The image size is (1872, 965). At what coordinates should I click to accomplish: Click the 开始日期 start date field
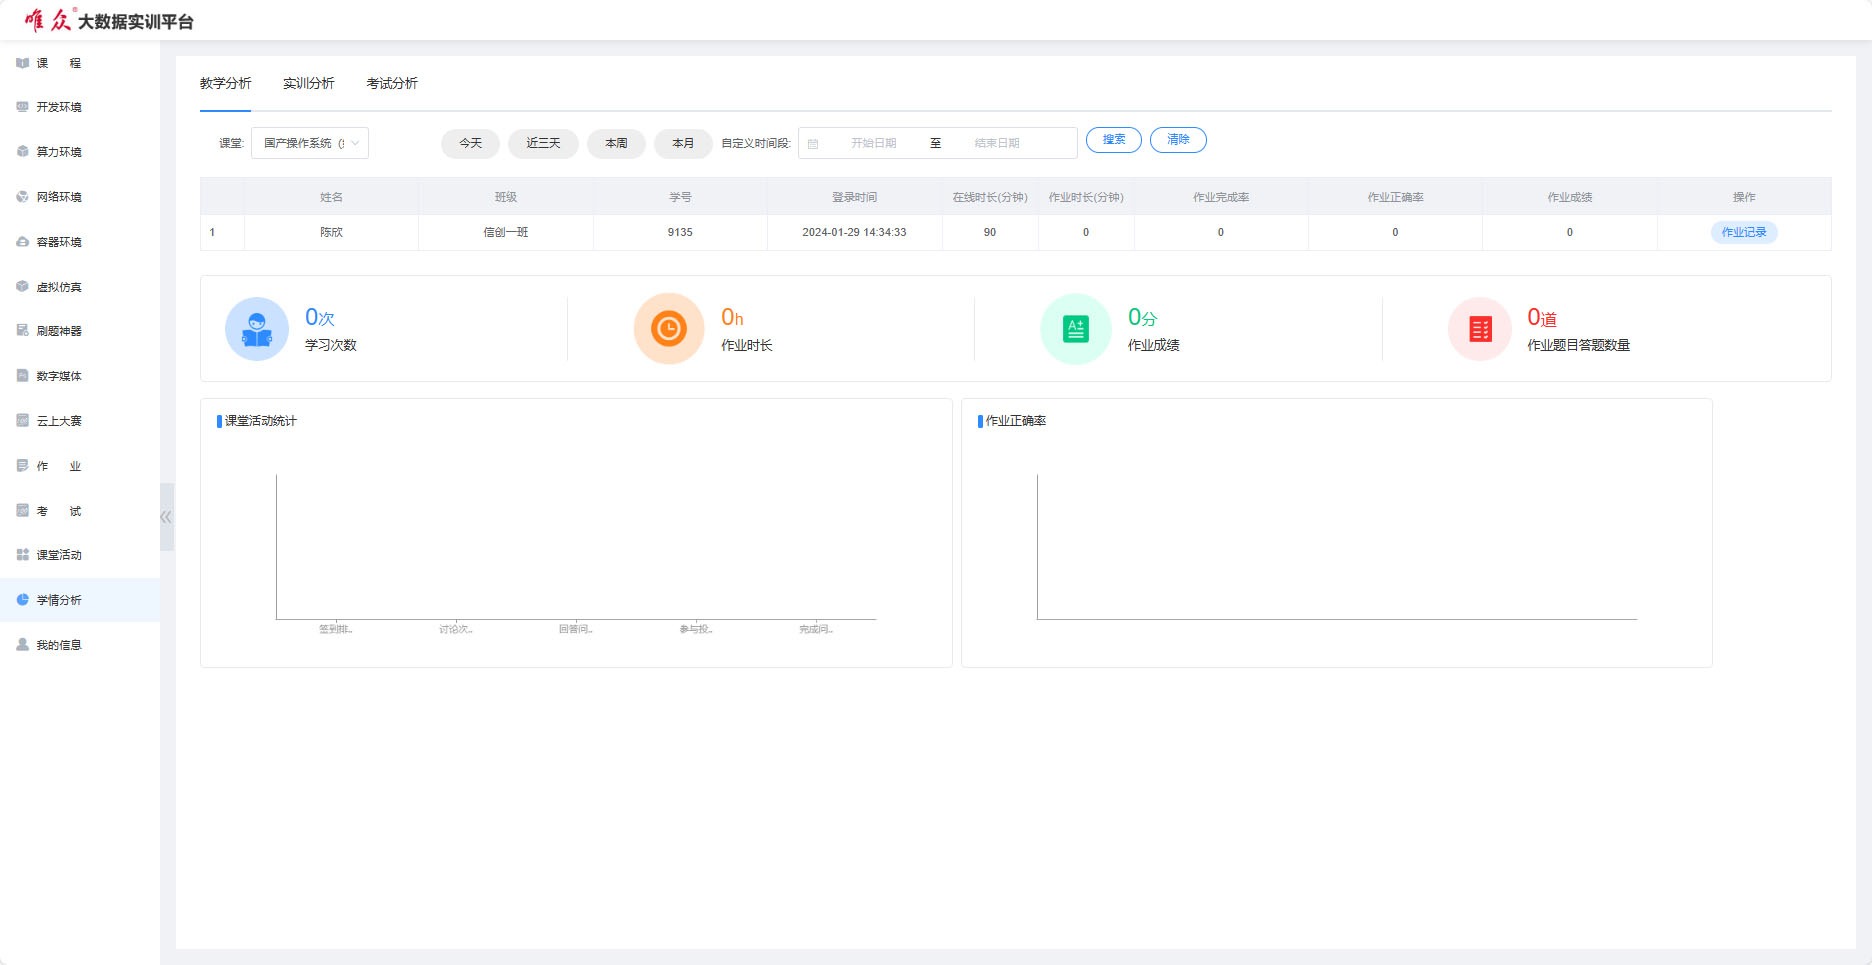873,143
